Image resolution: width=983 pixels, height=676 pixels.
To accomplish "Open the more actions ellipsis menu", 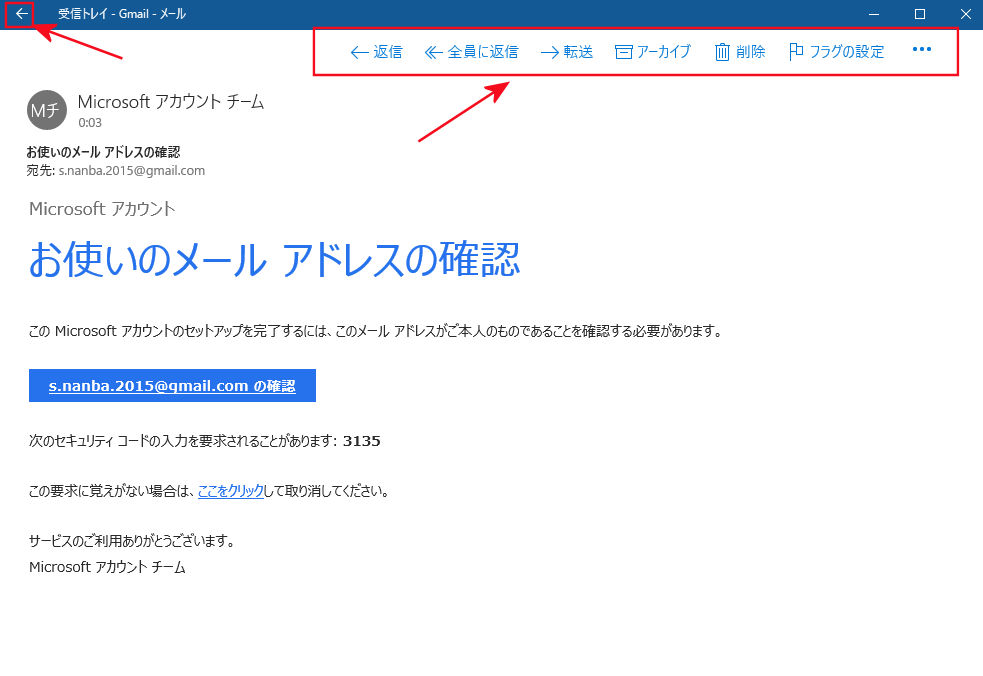I will (922, 50).
